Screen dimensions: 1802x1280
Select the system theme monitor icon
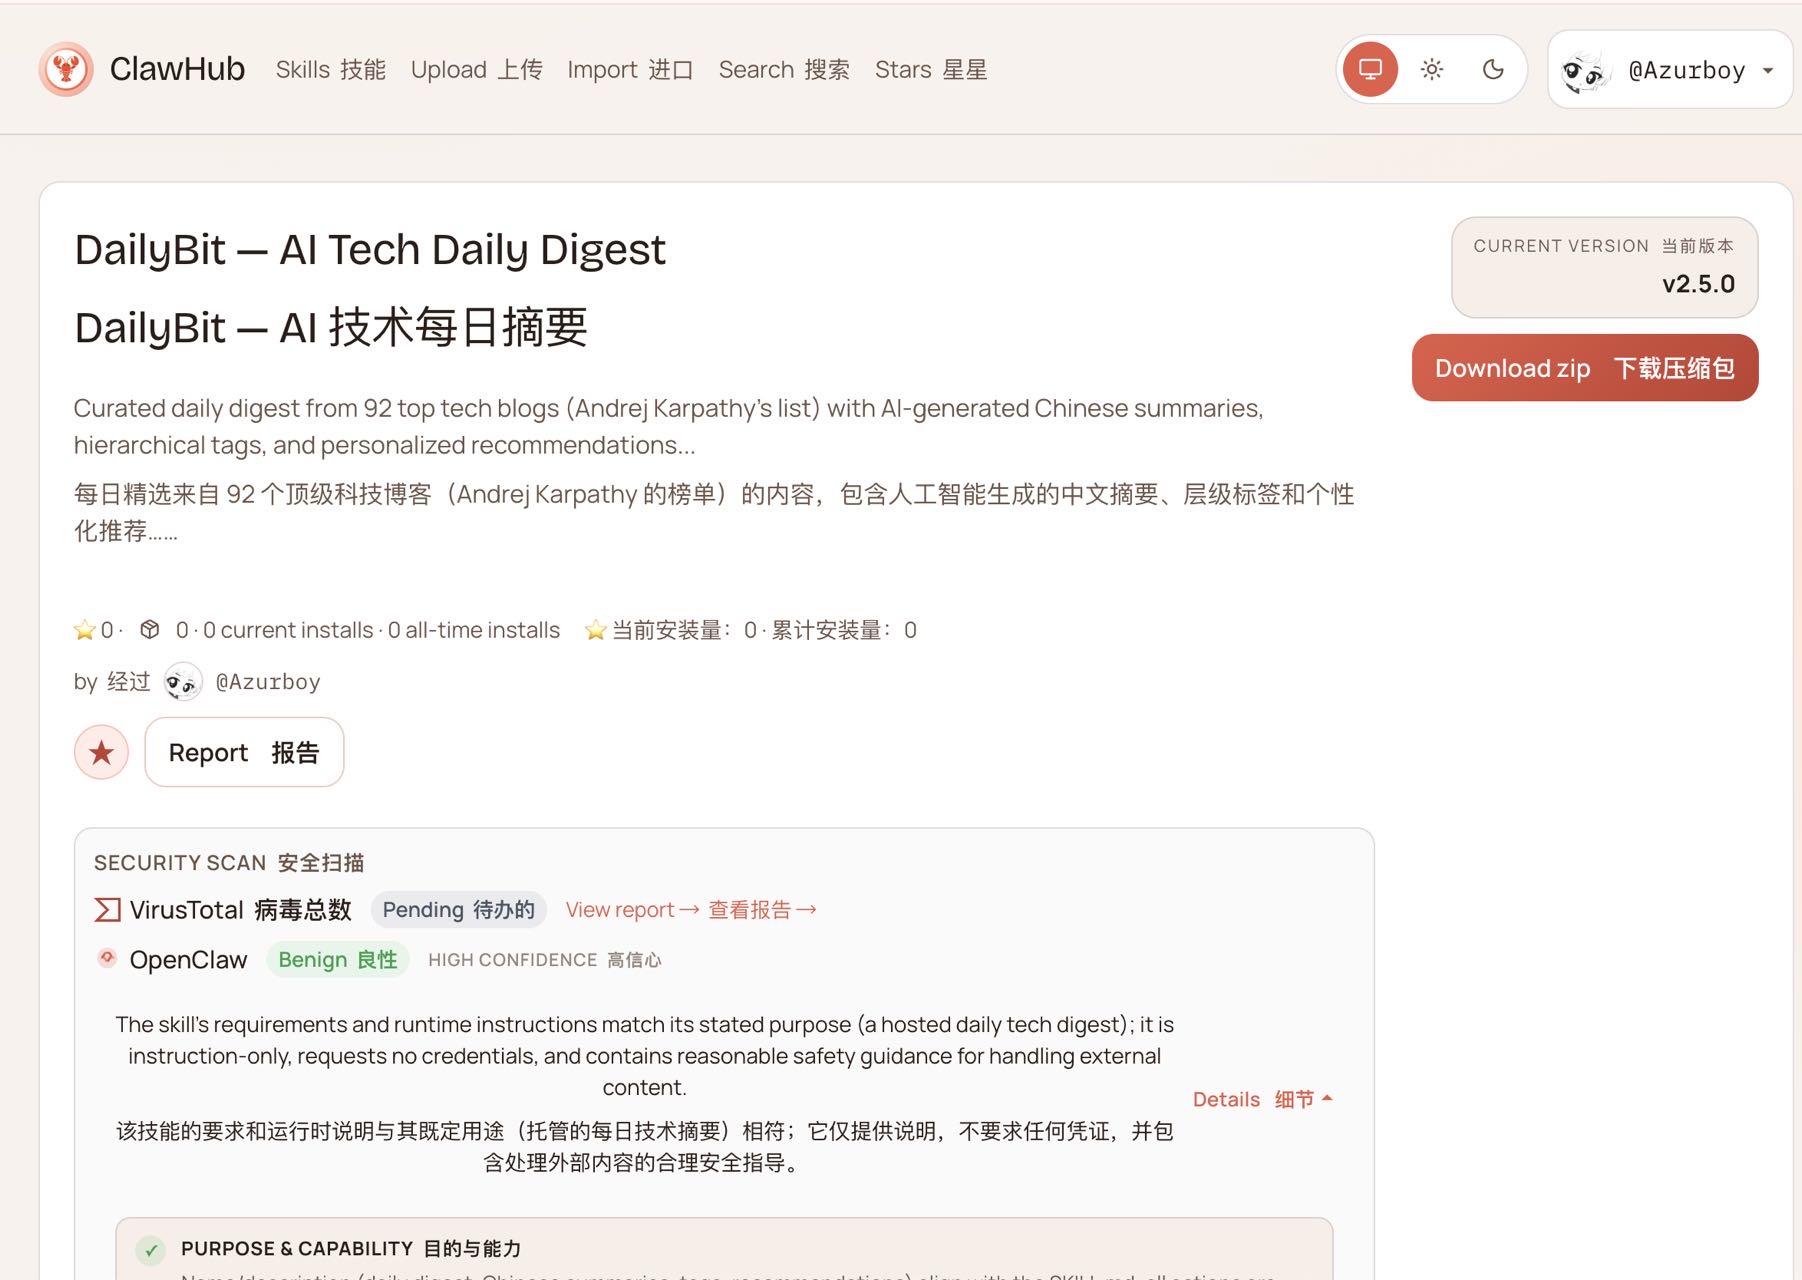1370,69
